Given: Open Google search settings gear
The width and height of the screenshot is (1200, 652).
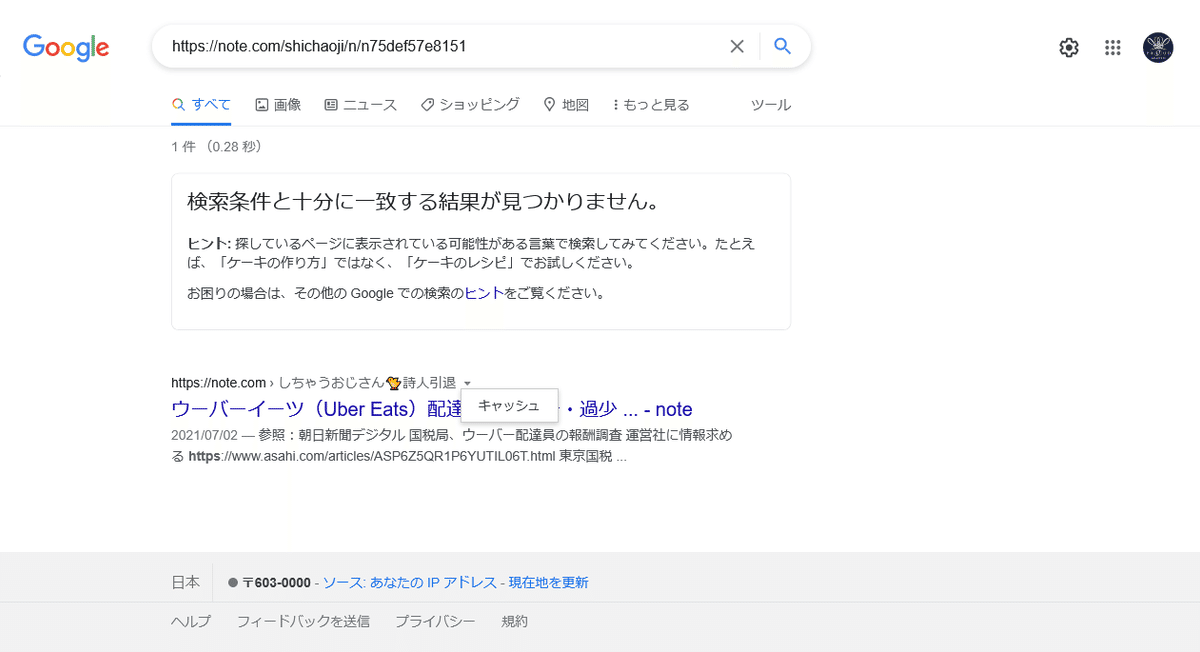Looking at the screenshot, I should pos(1068,47).
